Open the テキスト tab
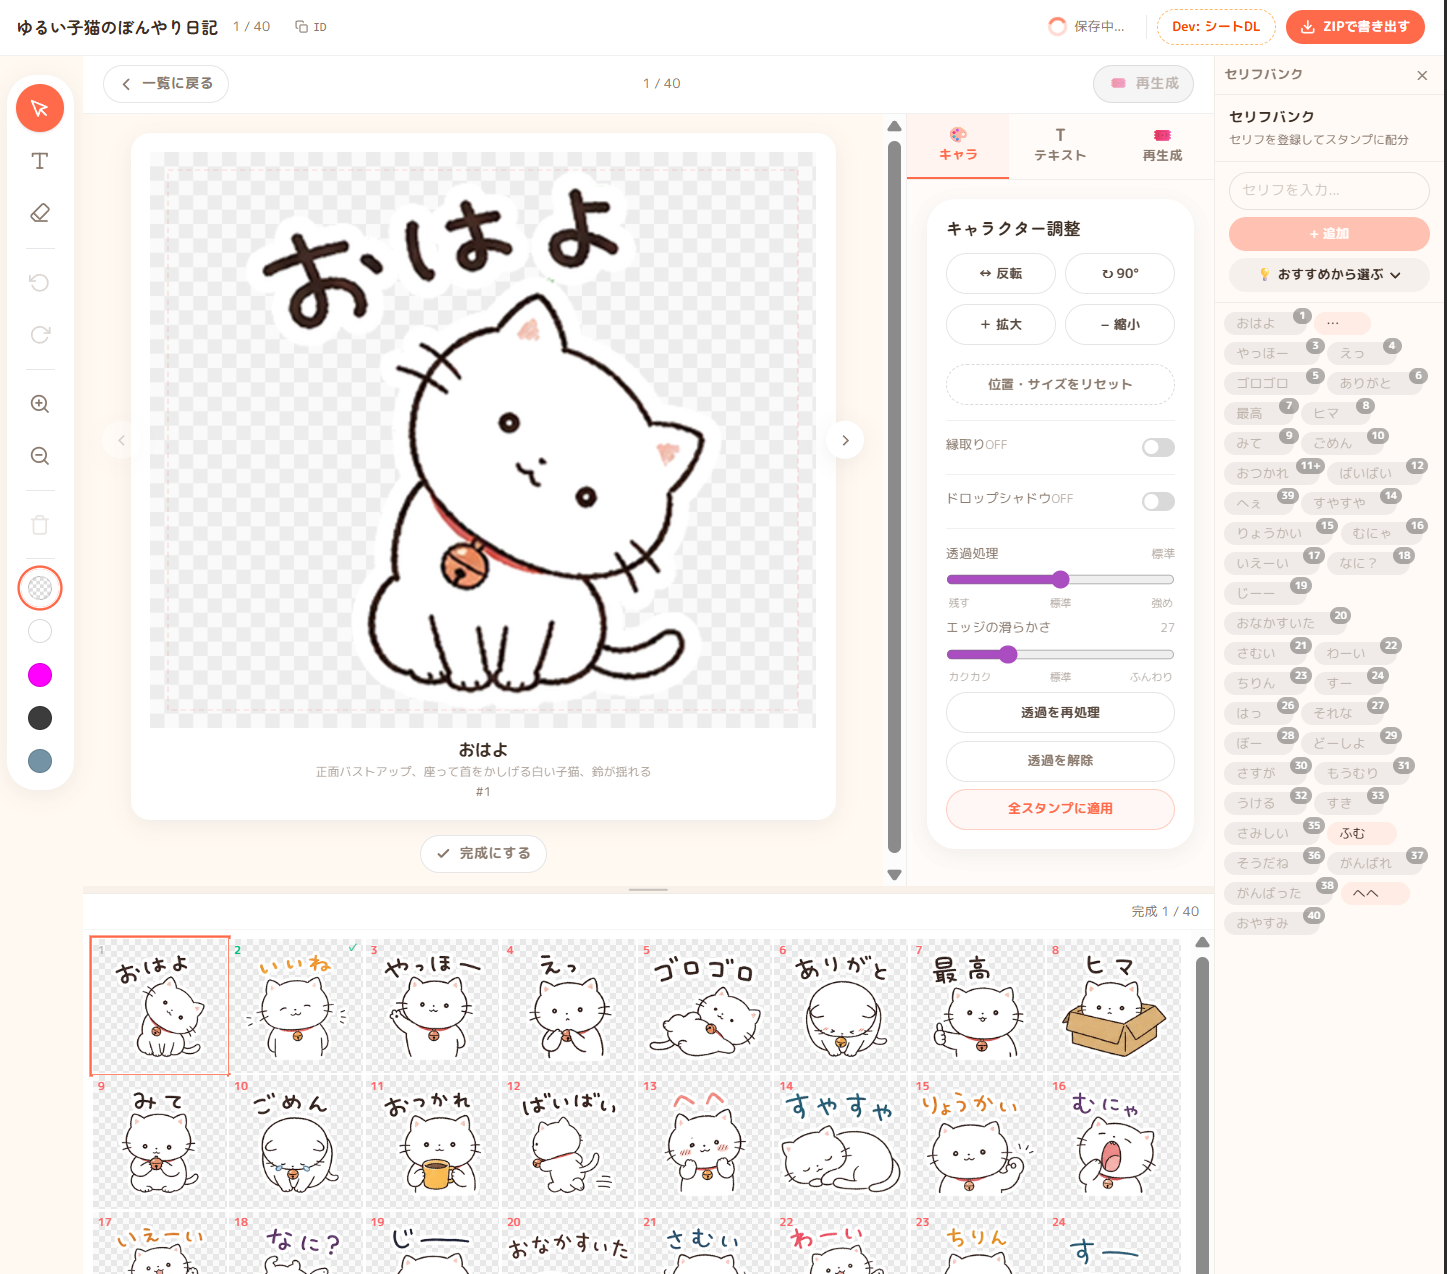 coord(1060,146)
